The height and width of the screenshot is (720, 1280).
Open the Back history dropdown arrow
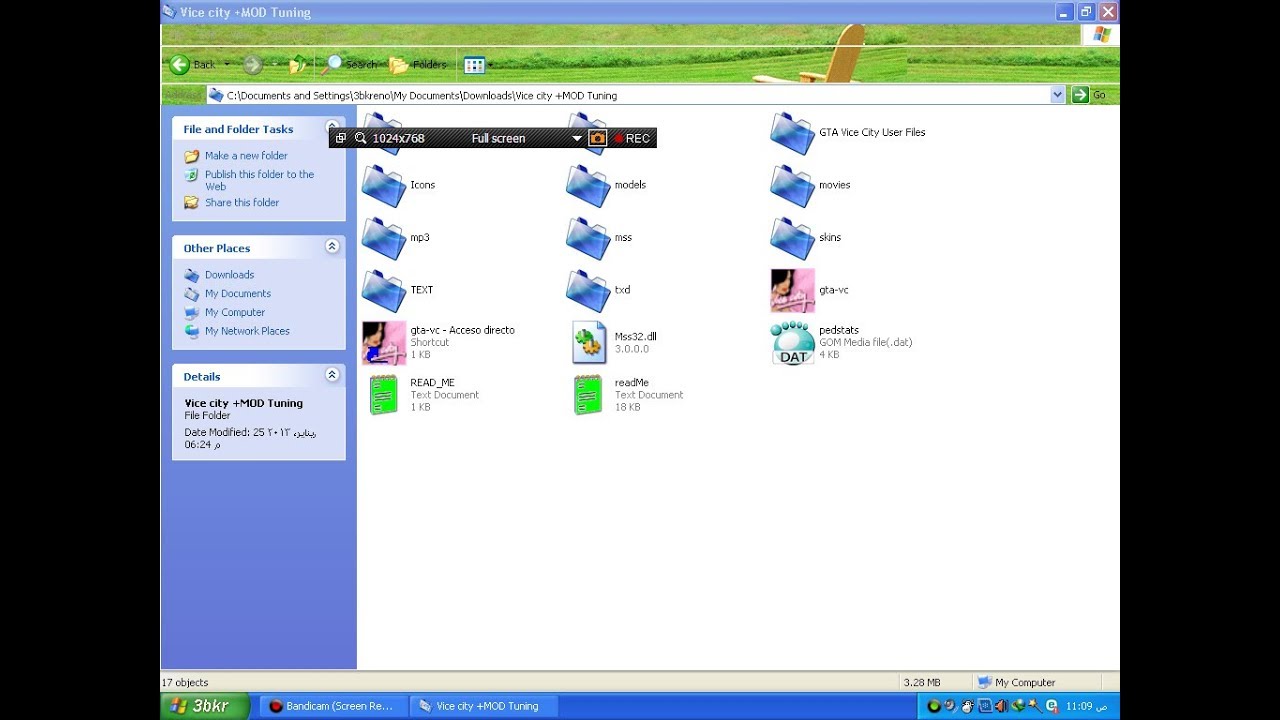227,65
